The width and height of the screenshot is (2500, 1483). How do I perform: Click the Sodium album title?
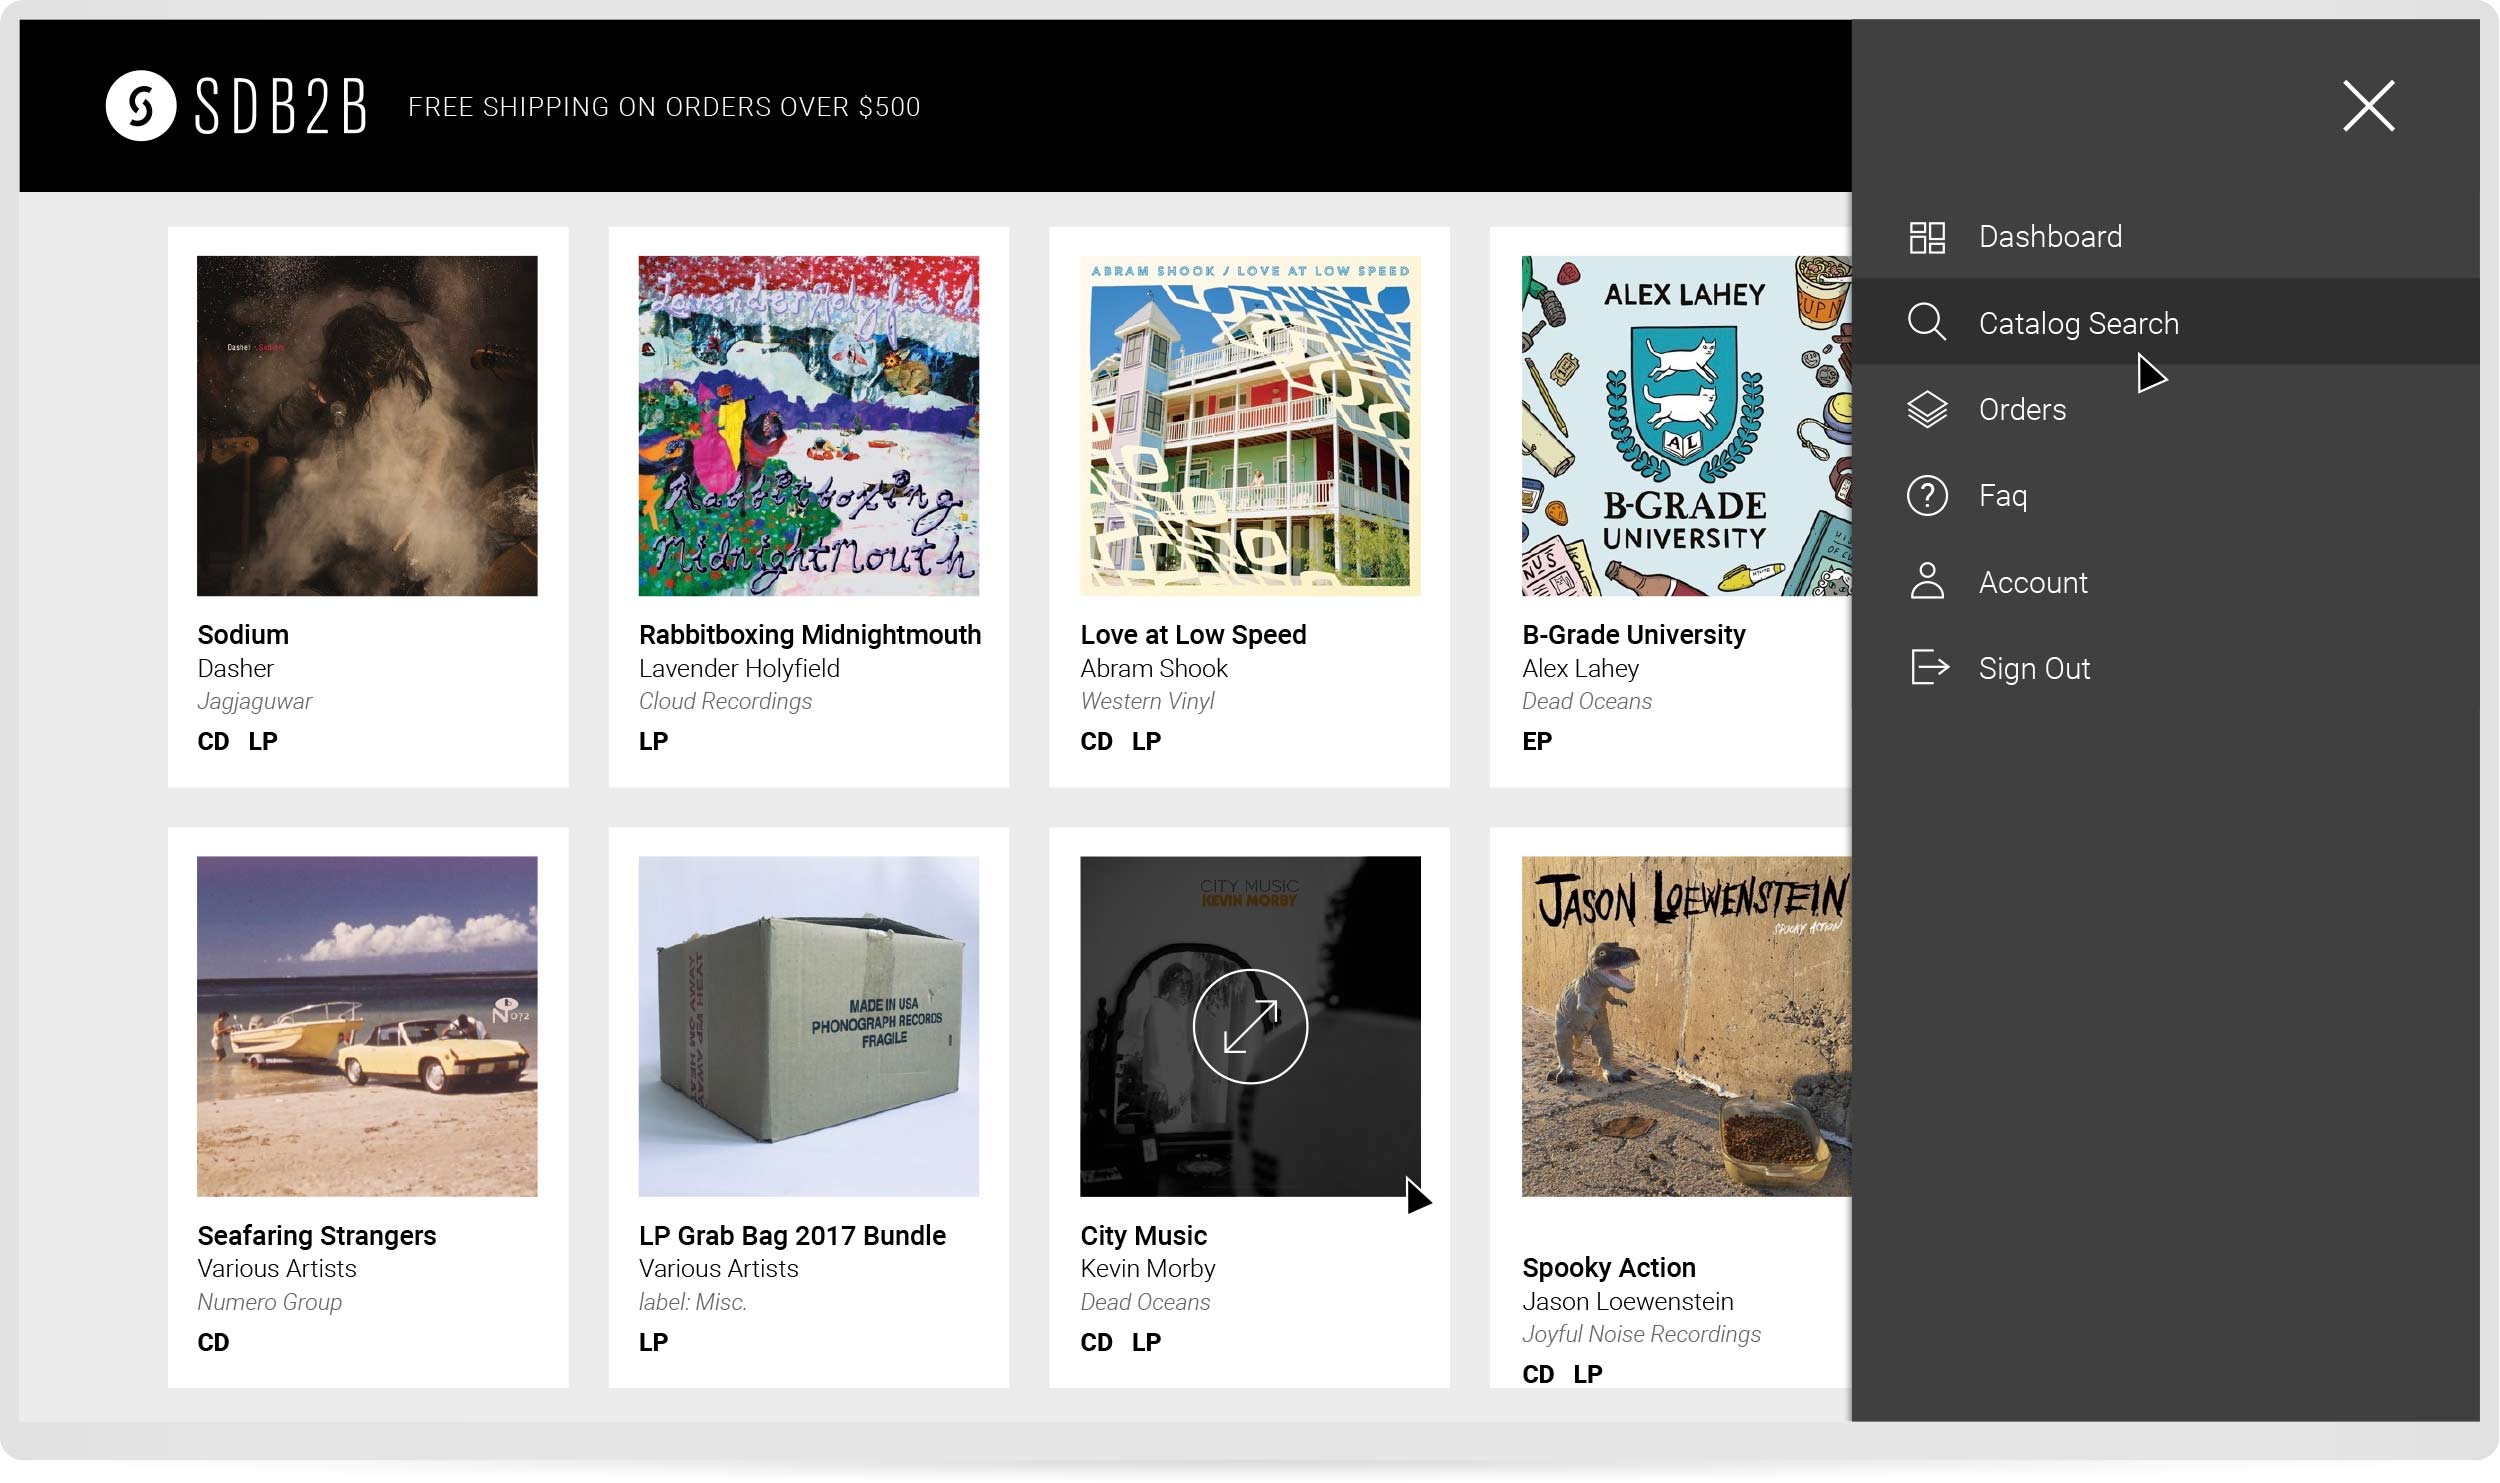[243, 635]
